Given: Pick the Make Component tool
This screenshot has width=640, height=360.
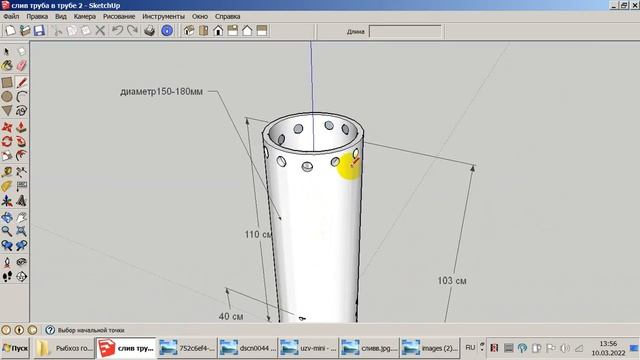Looking at the screenshot, I should coord(21,51).
